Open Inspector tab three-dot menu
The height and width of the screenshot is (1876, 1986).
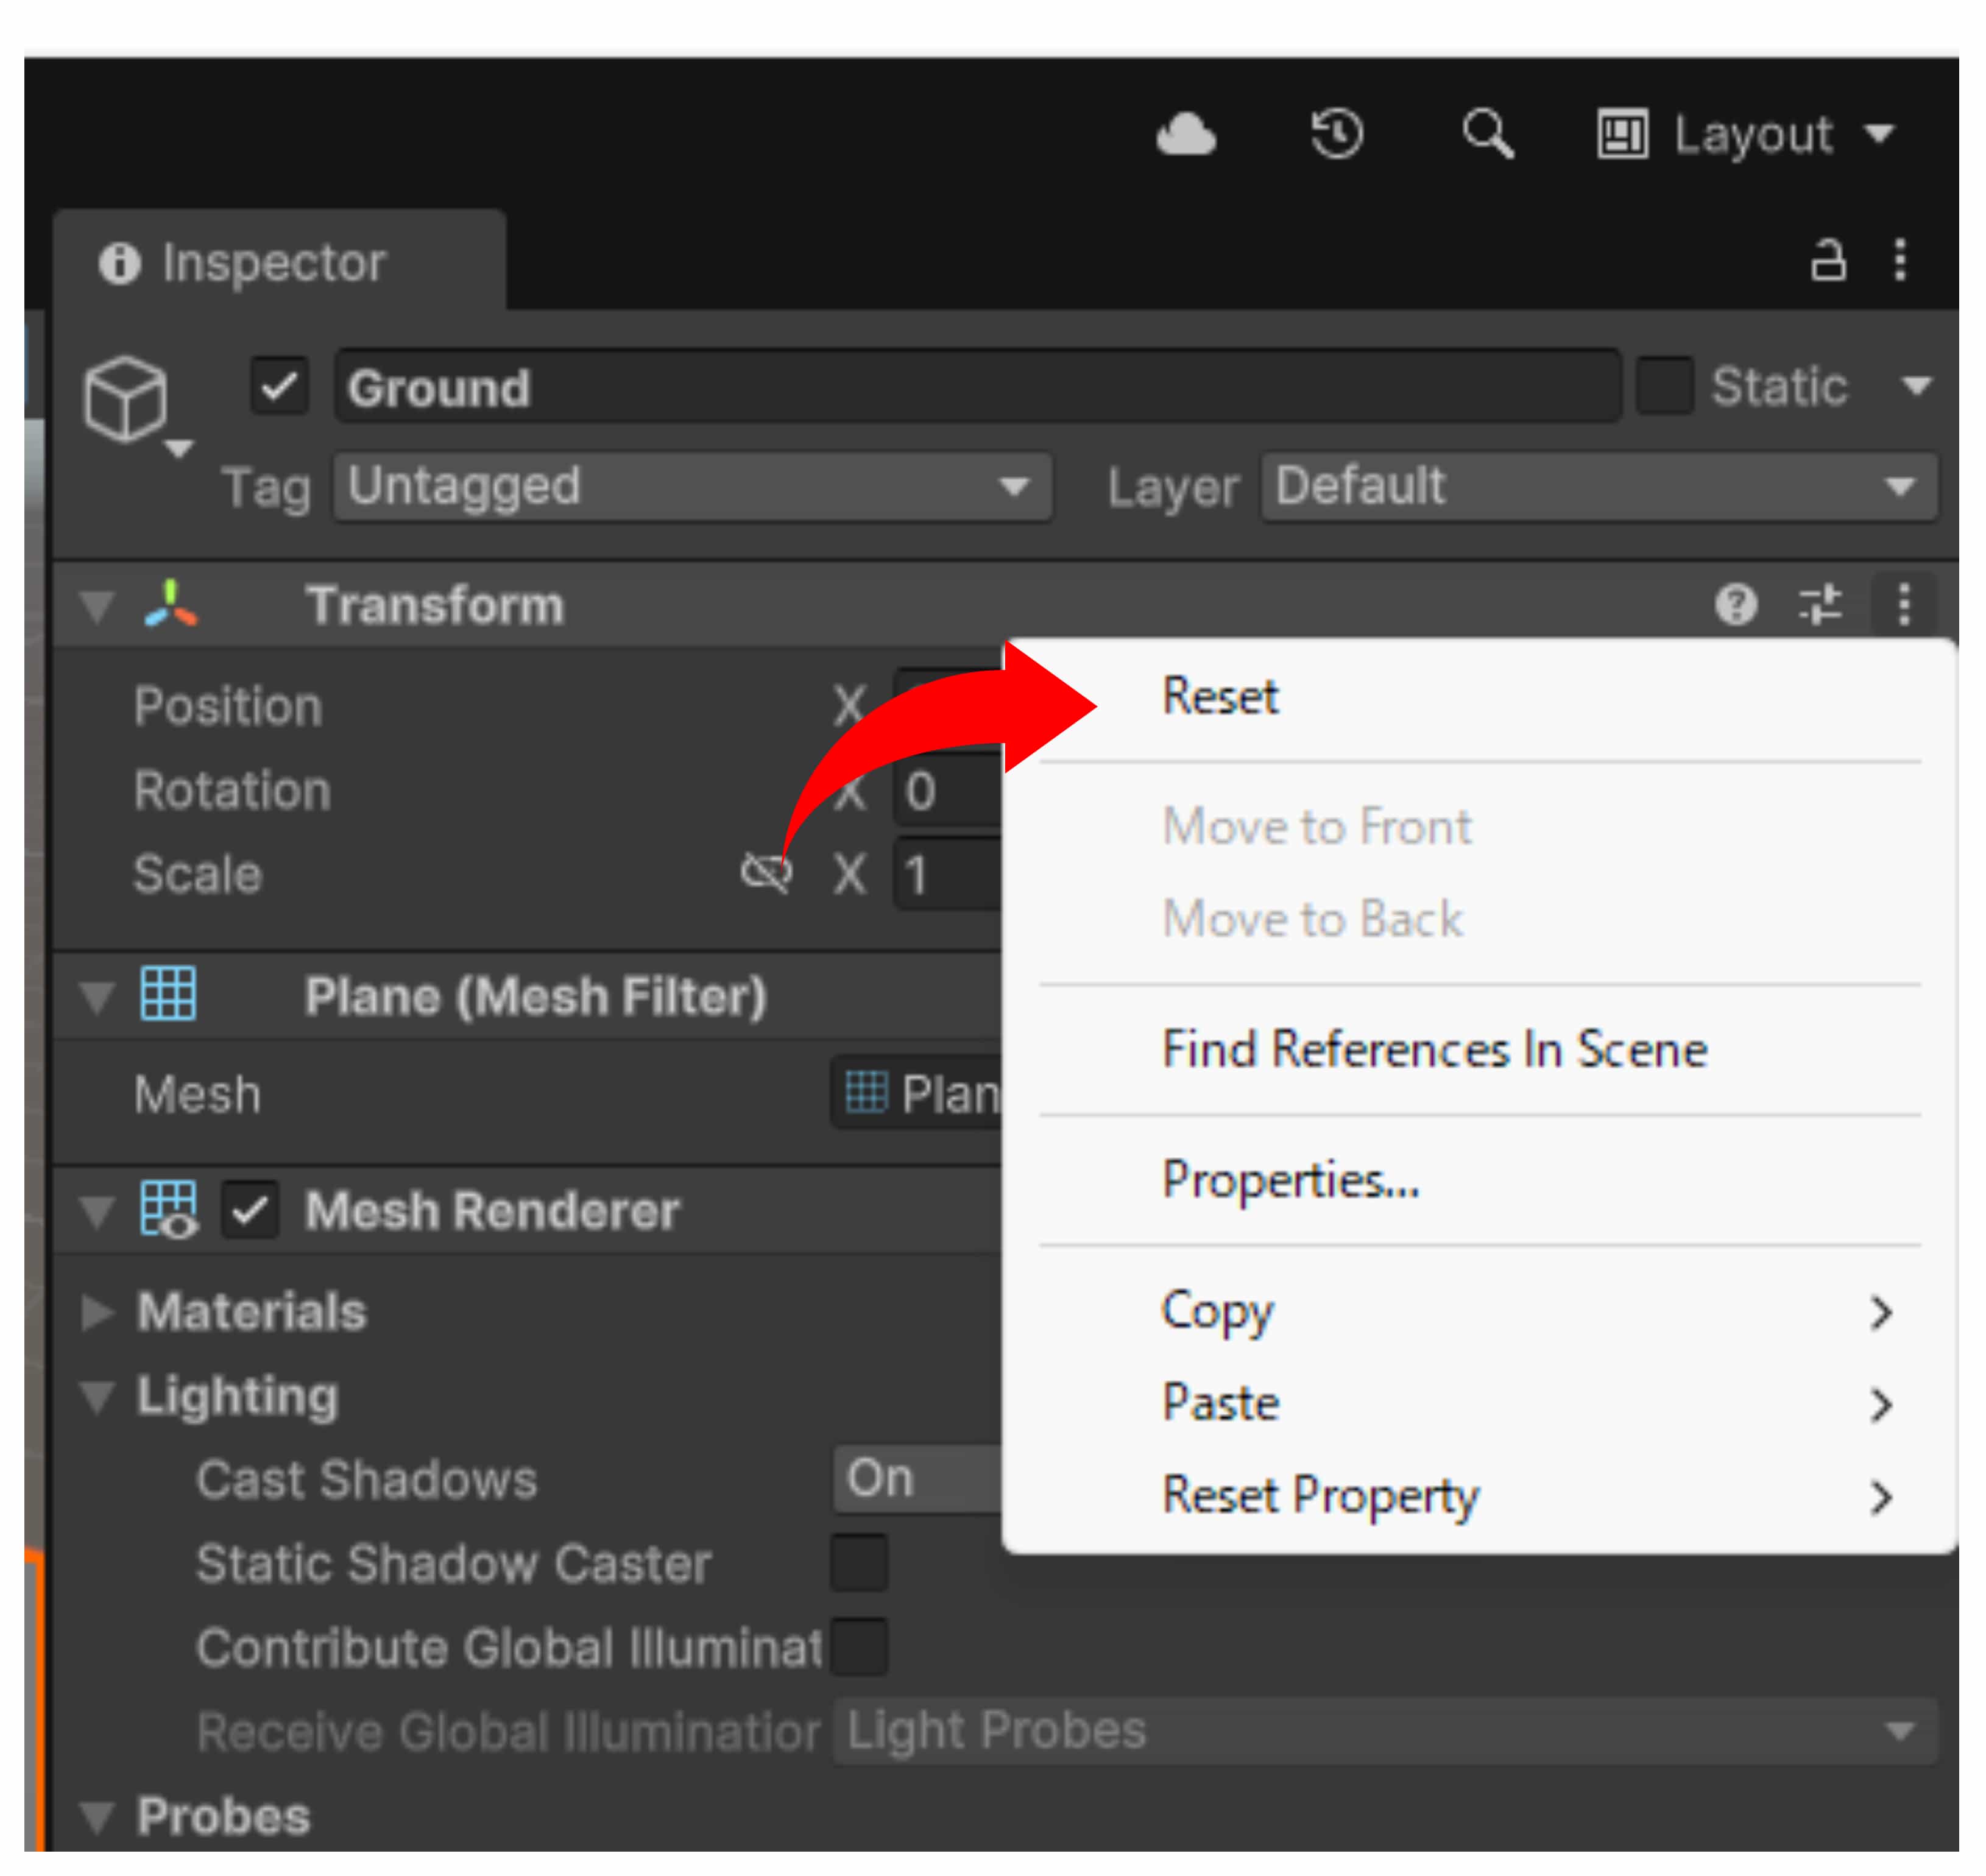1900,261
